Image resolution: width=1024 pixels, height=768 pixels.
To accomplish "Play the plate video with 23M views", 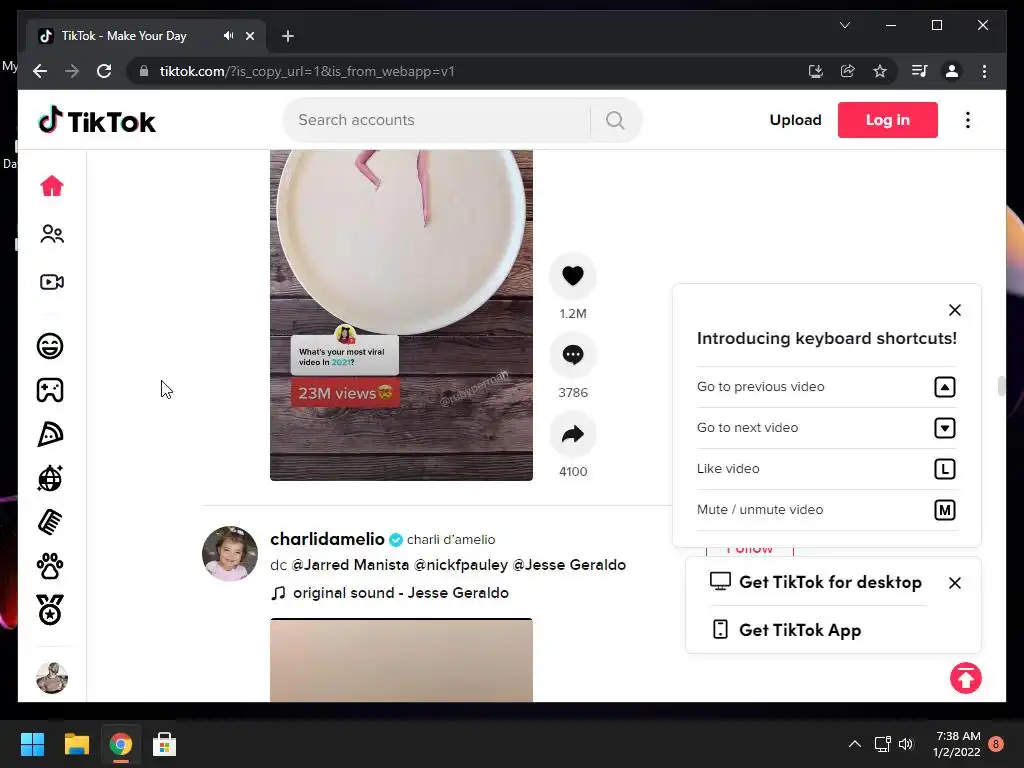I will (401, 315).
